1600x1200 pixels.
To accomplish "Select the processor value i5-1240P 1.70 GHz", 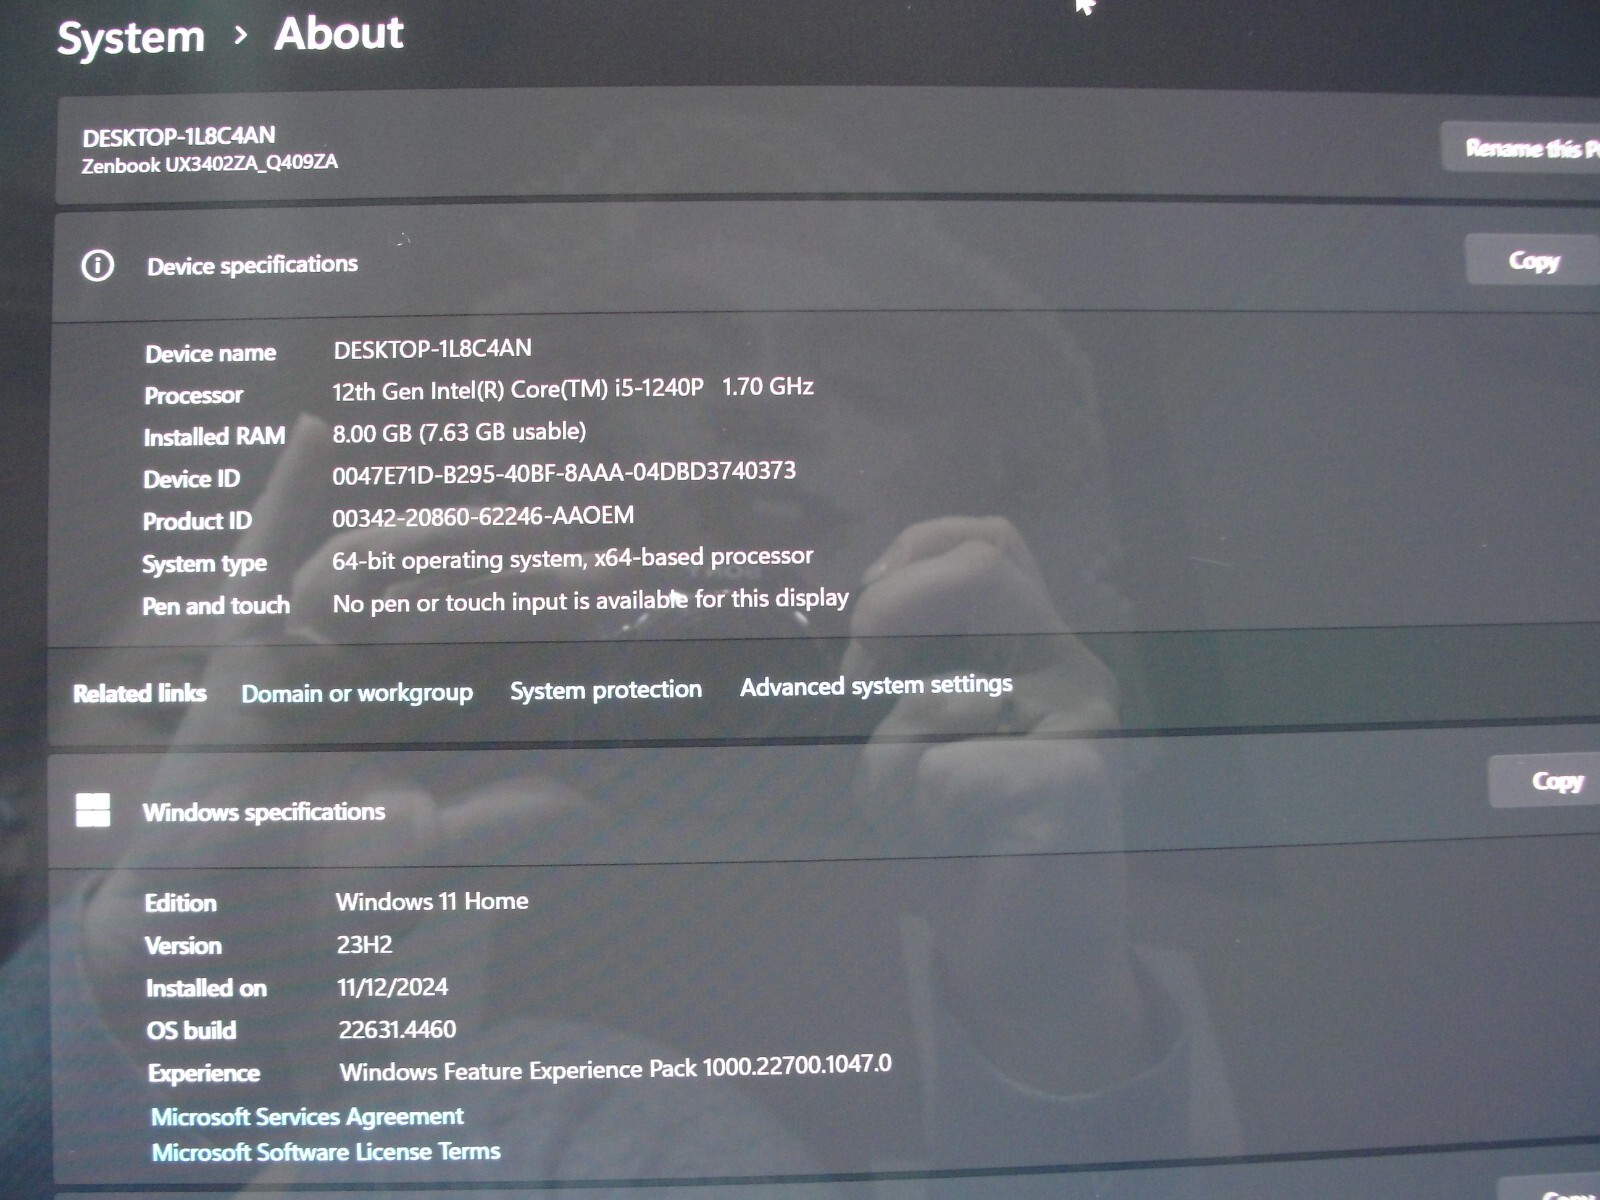I will [x=573, y=389].
